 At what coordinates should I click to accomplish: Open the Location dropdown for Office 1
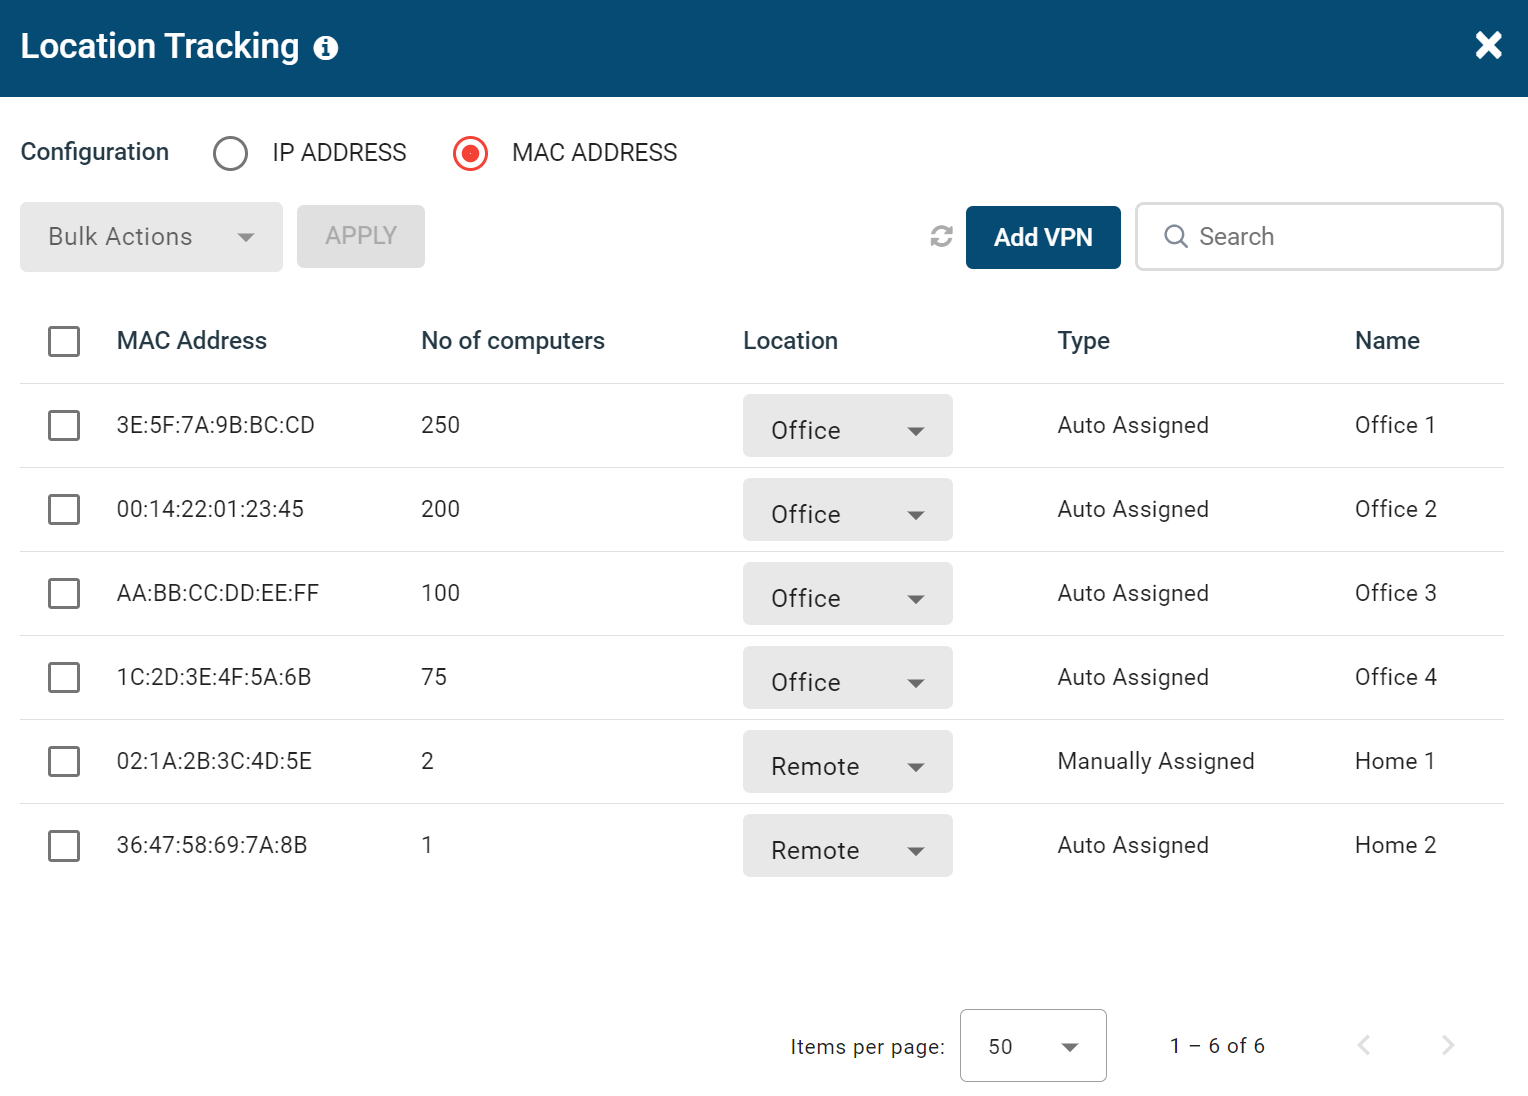click(847, 426)
